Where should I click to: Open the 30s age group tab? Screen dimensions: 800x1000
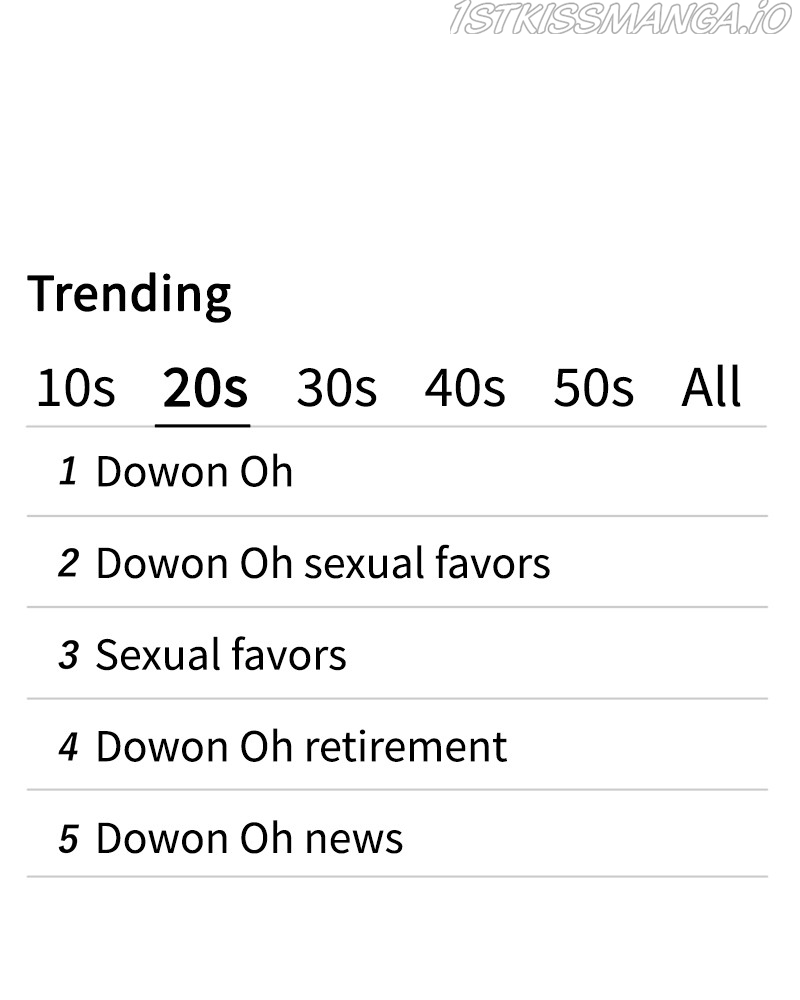(336, 388)
